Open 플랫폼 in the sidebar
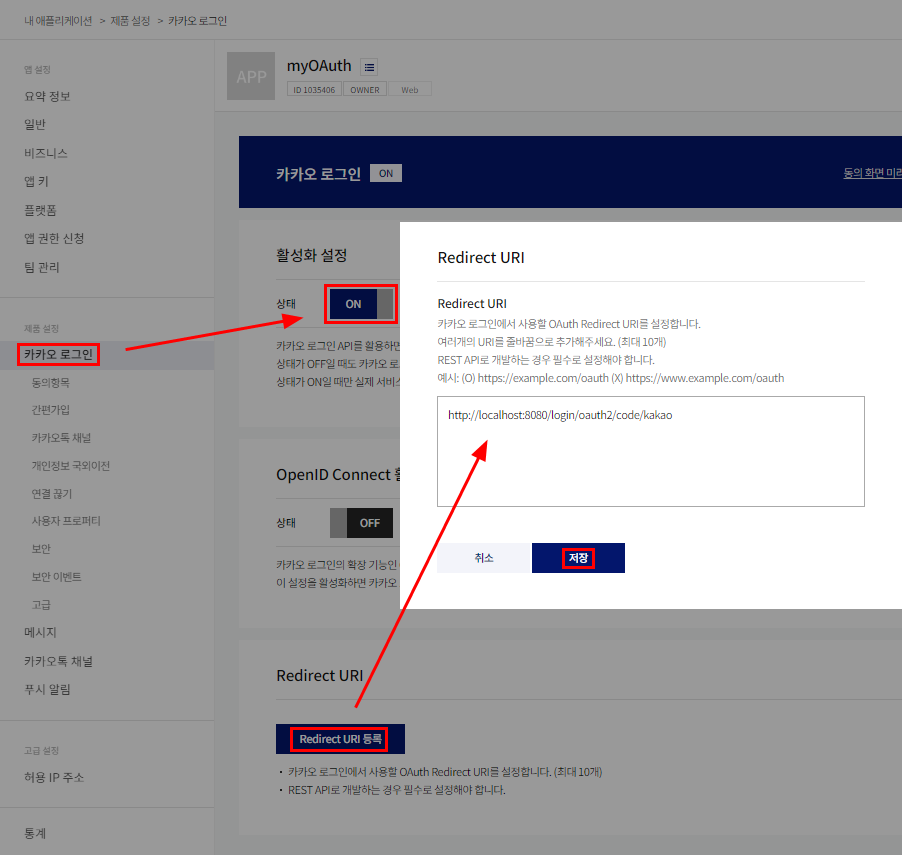902x855 pixels. point(40,210)
